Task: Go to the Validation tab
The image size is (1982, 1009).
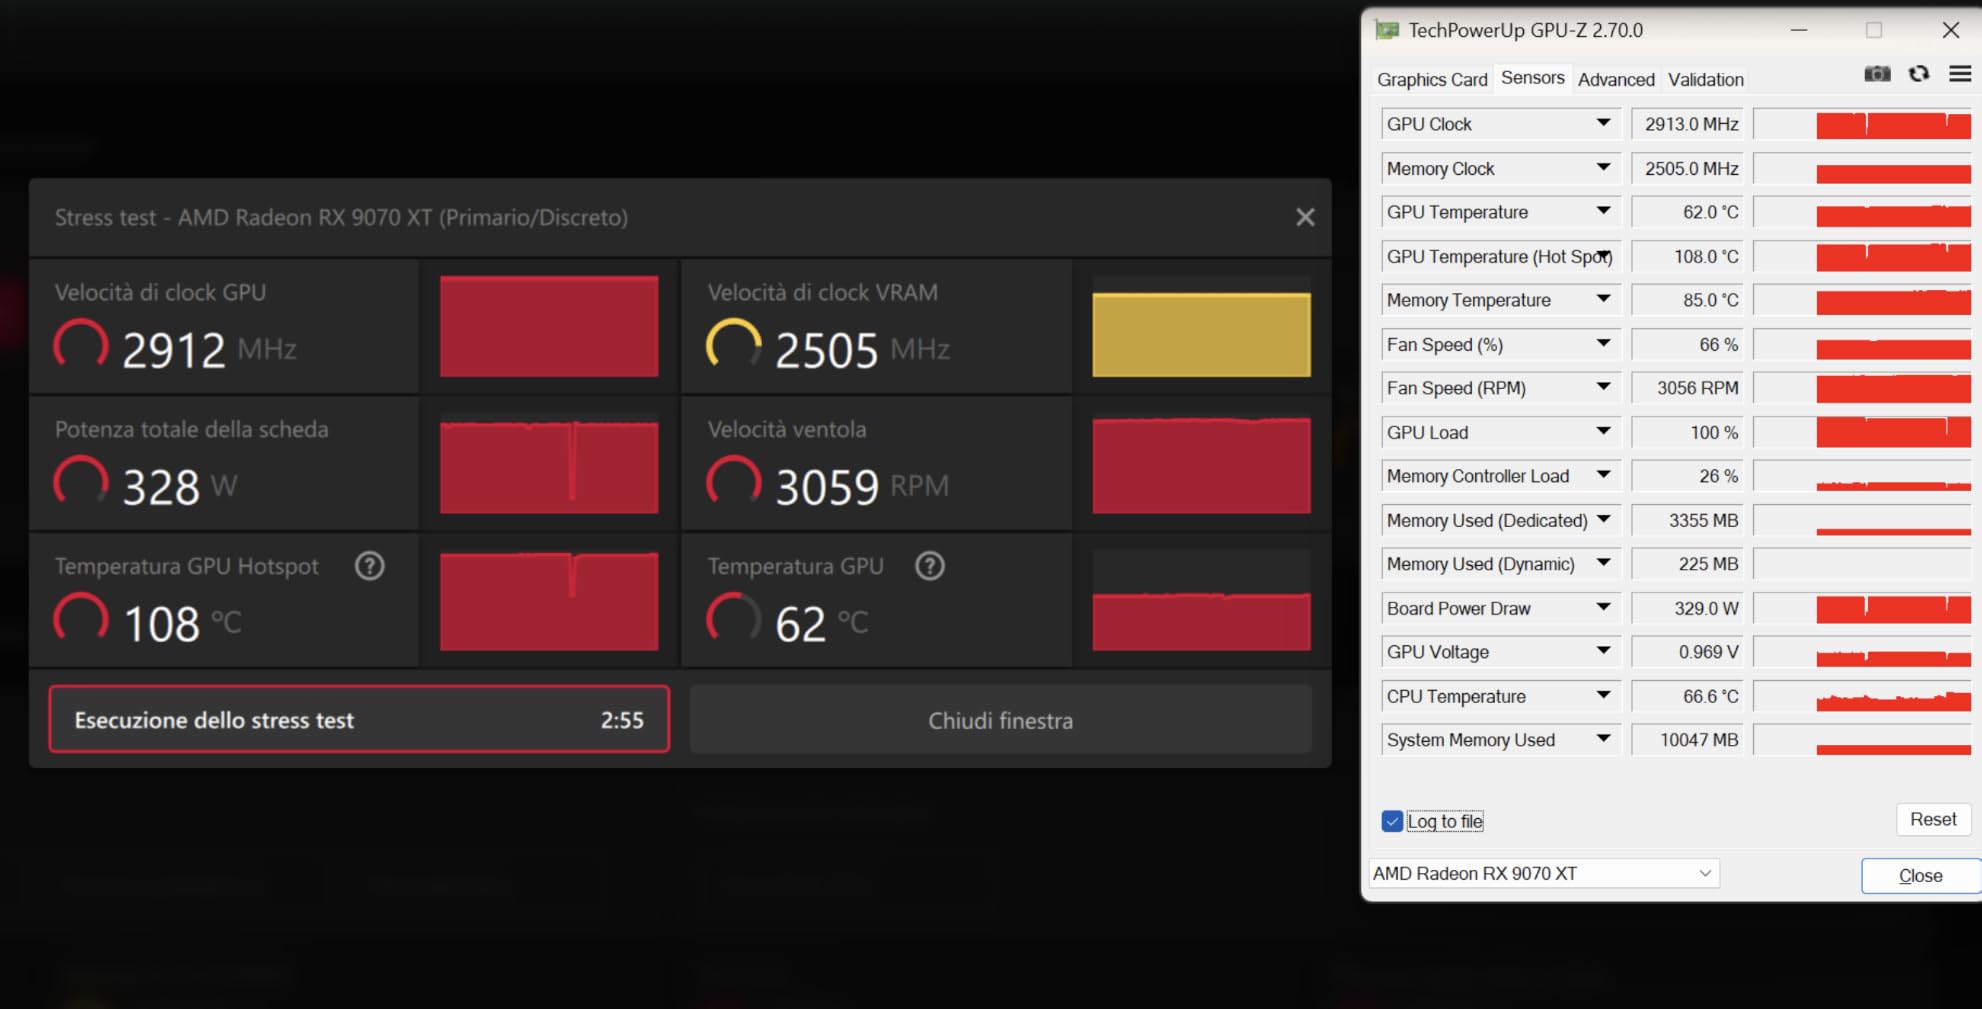Action: 1706,80
